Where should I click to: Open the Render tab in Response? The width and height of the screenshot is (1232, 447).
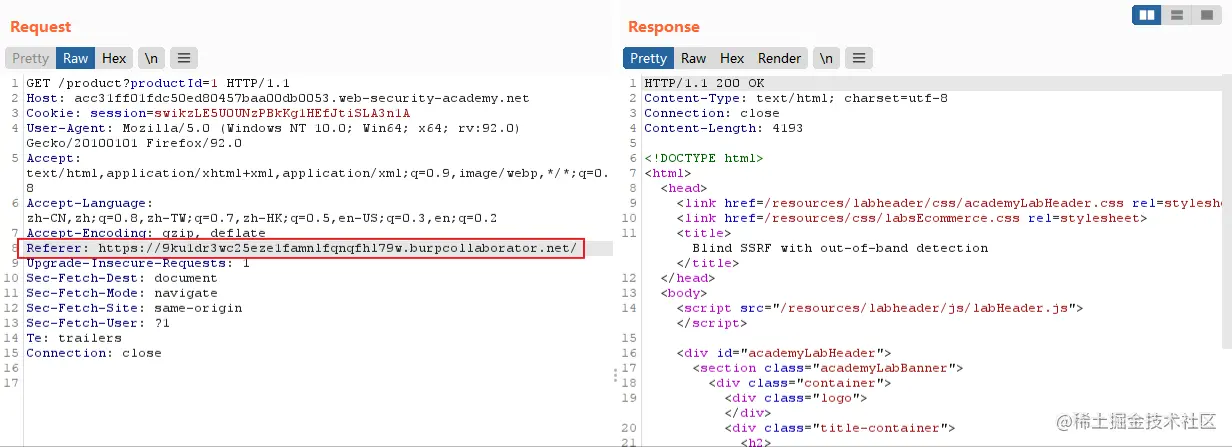coord(779,58)
